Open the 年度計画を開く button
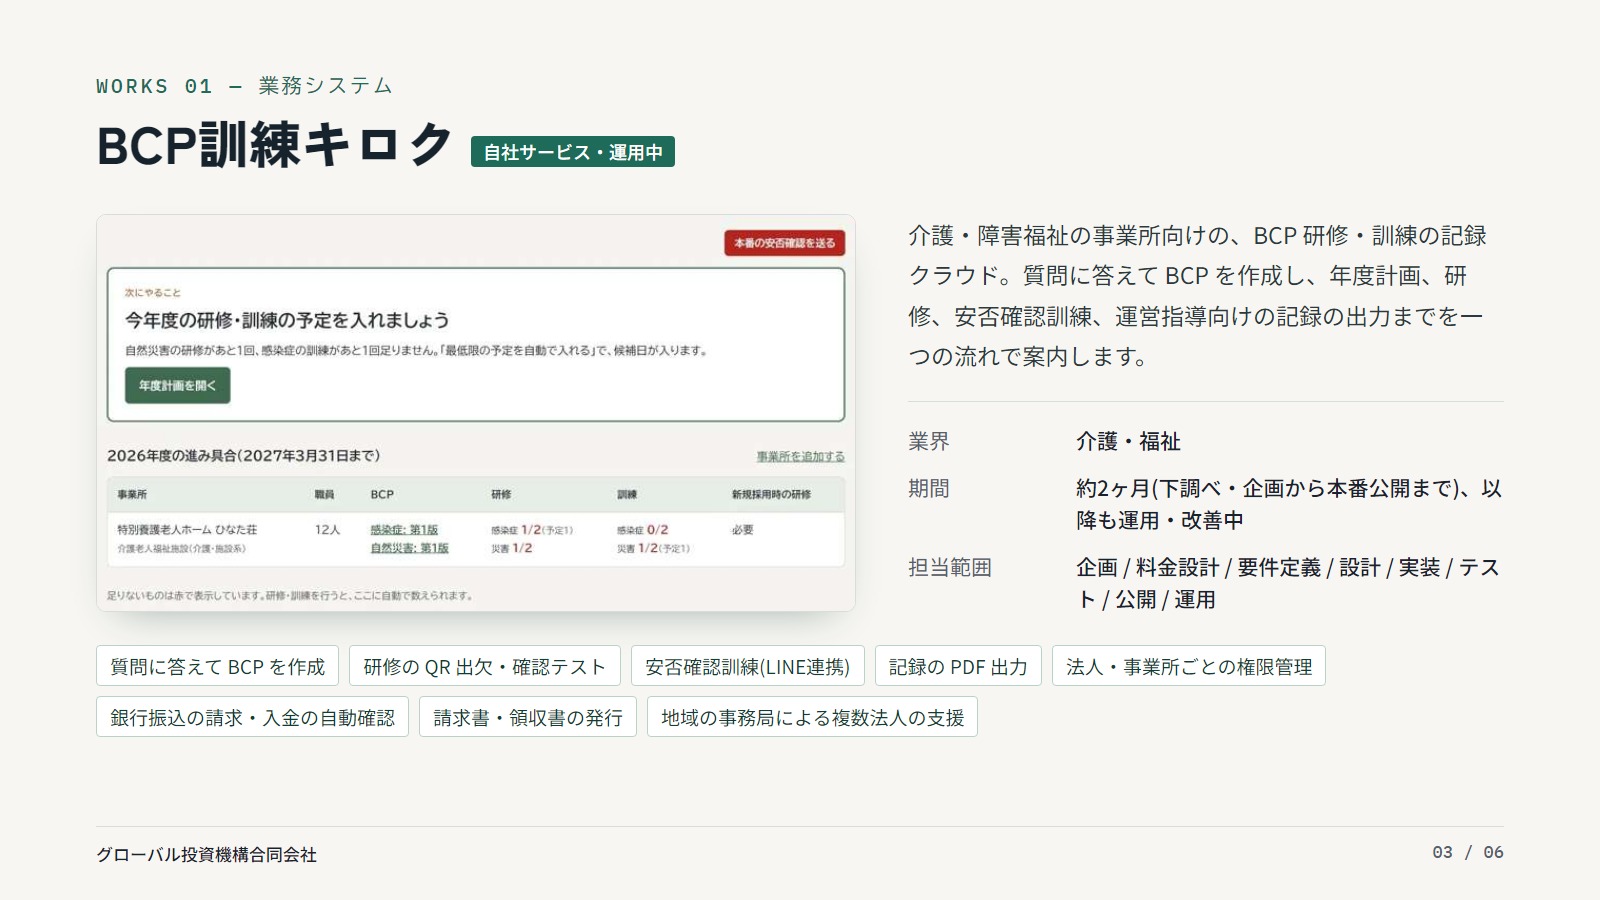Screen dimensions: 1600x900 (177, 386)
